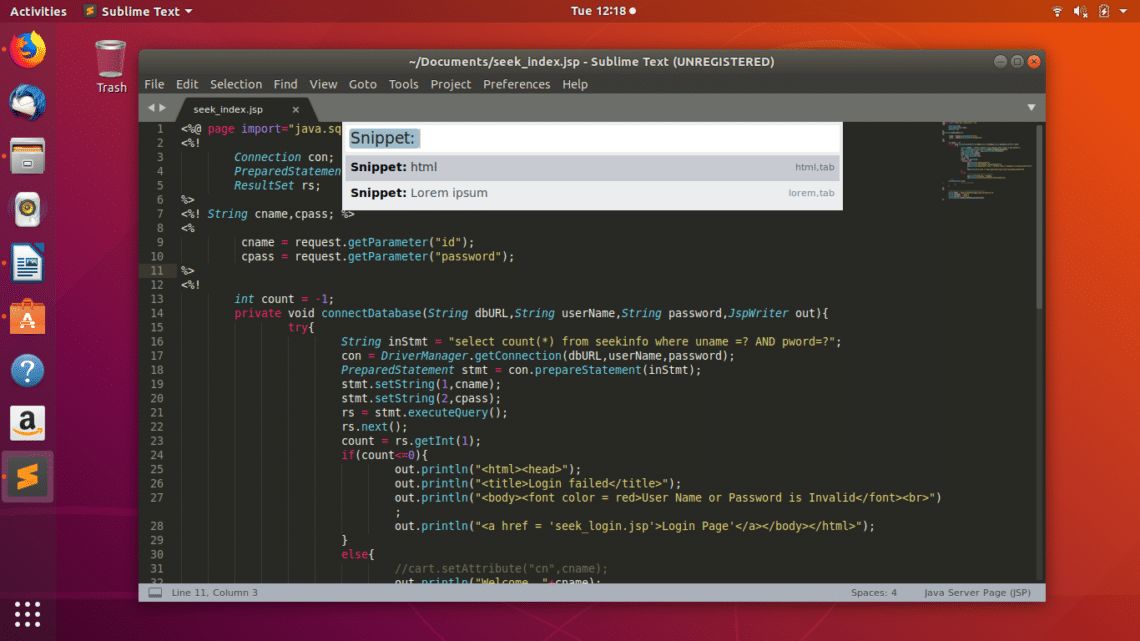Open the Selection menu
This screenshot has width=1140, height=641.
(x=236, y=84)
